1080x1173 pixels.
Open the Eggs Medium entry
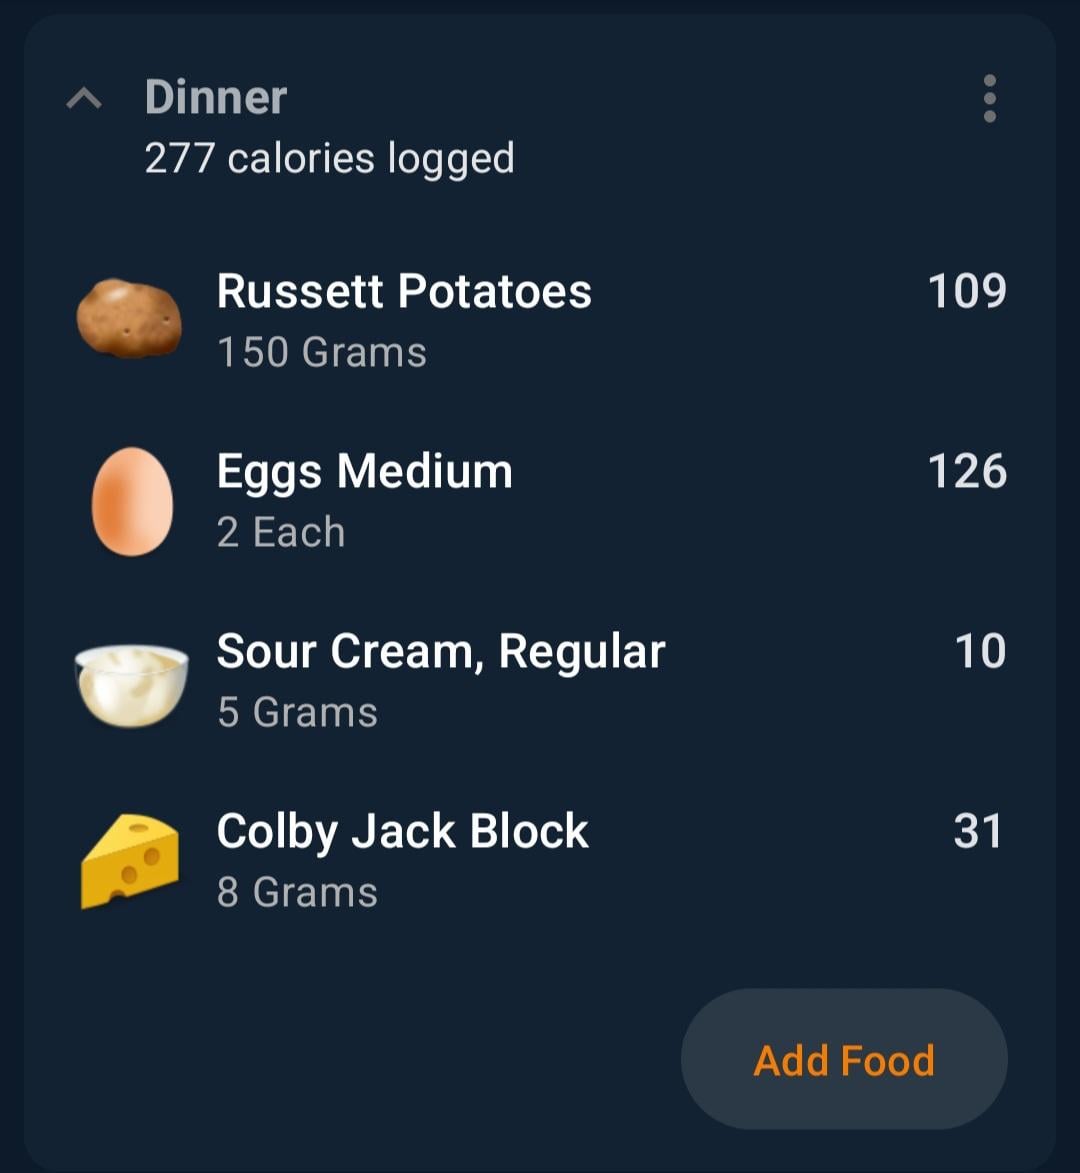pyautogui.click(x=540, y=501)
